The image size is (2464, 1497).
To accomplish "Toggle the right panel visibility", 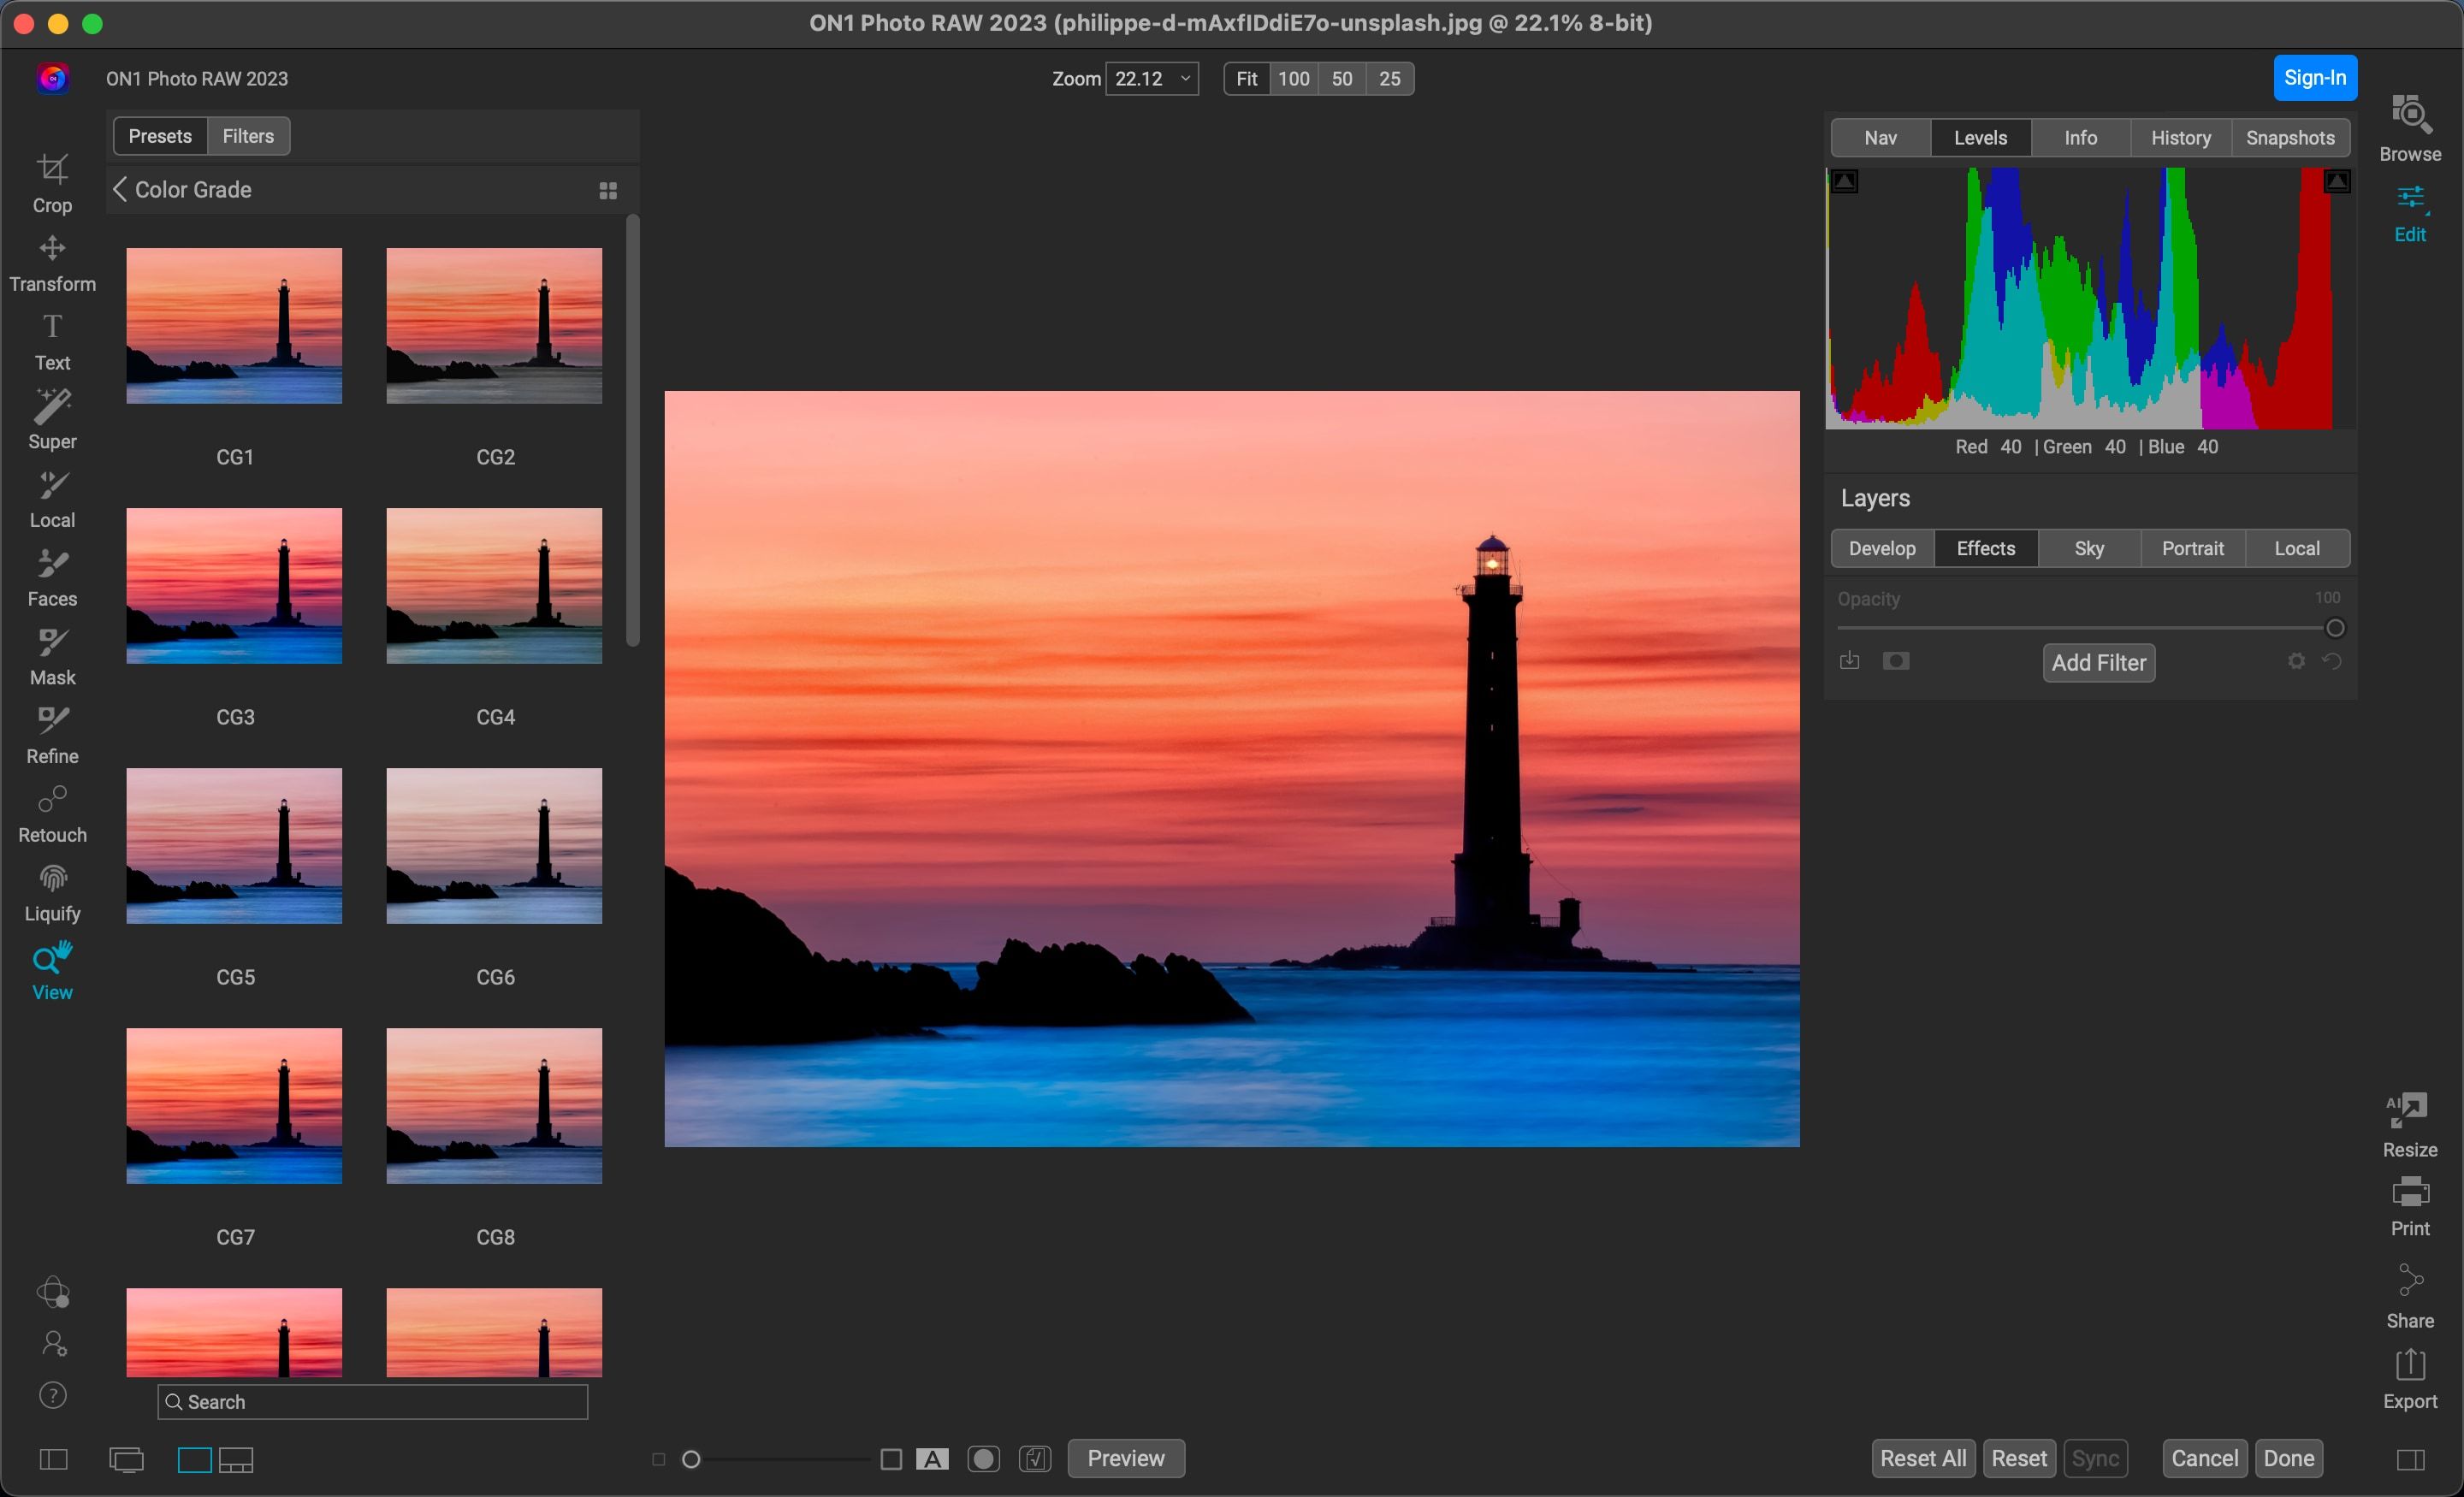I will (2410, 1460).
